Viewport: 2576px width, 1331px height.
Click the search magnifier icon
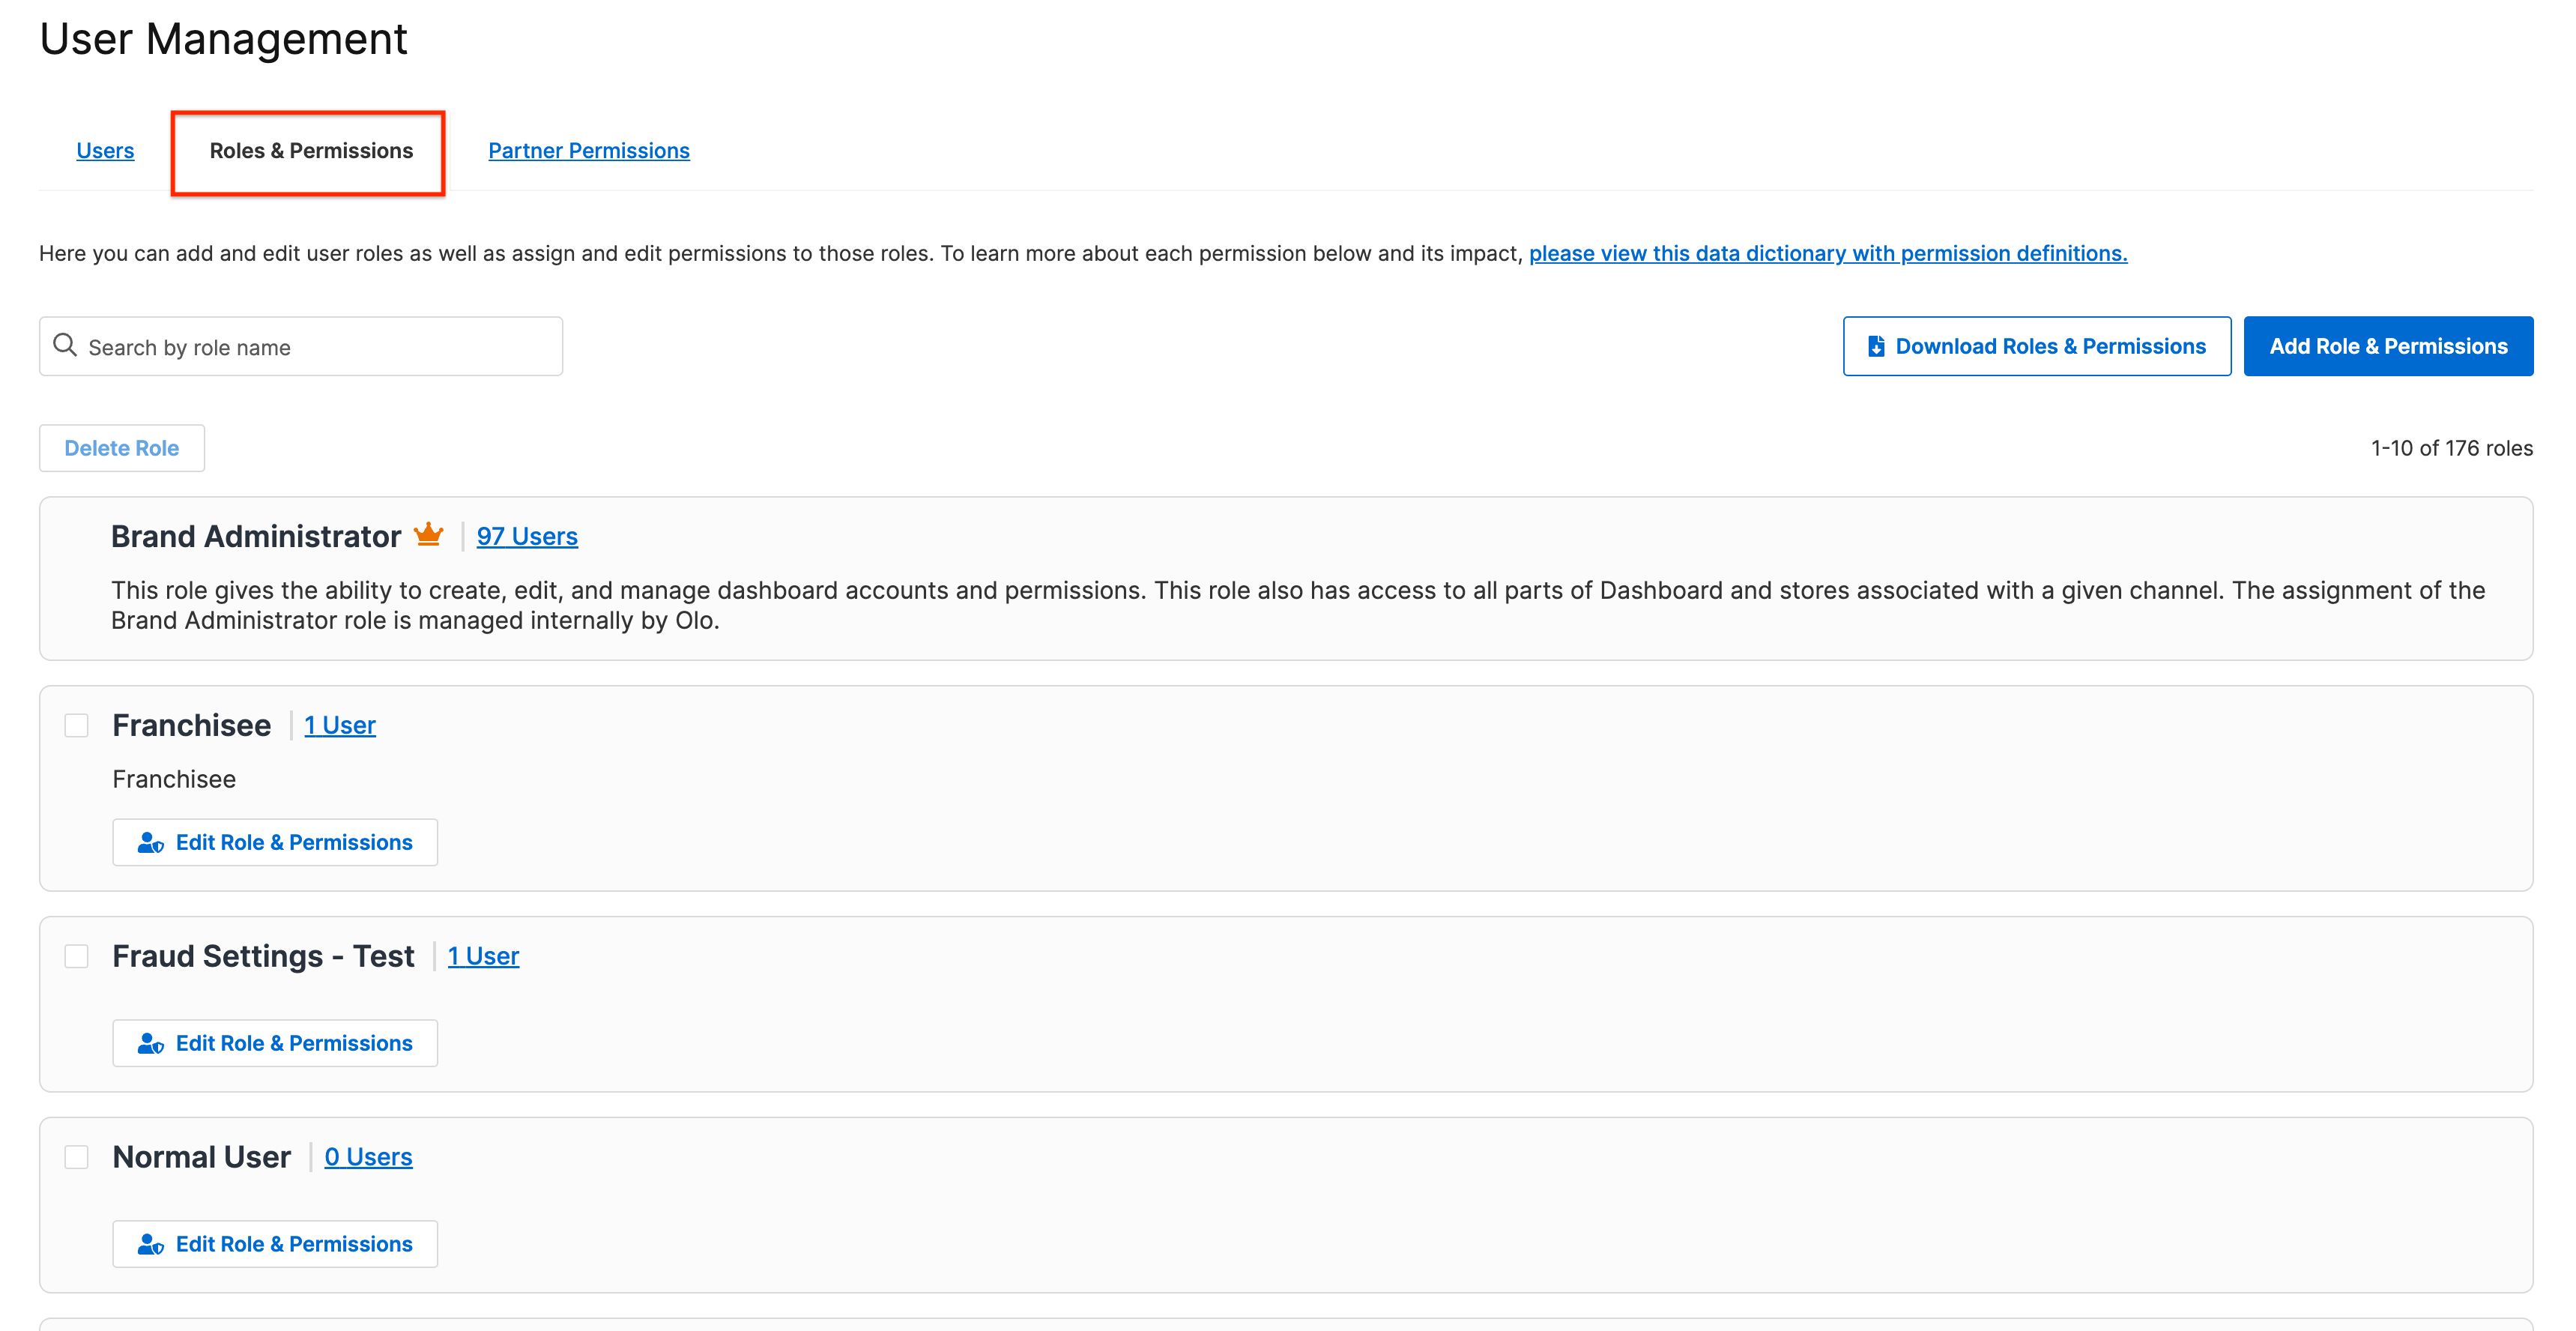(65, 345)
